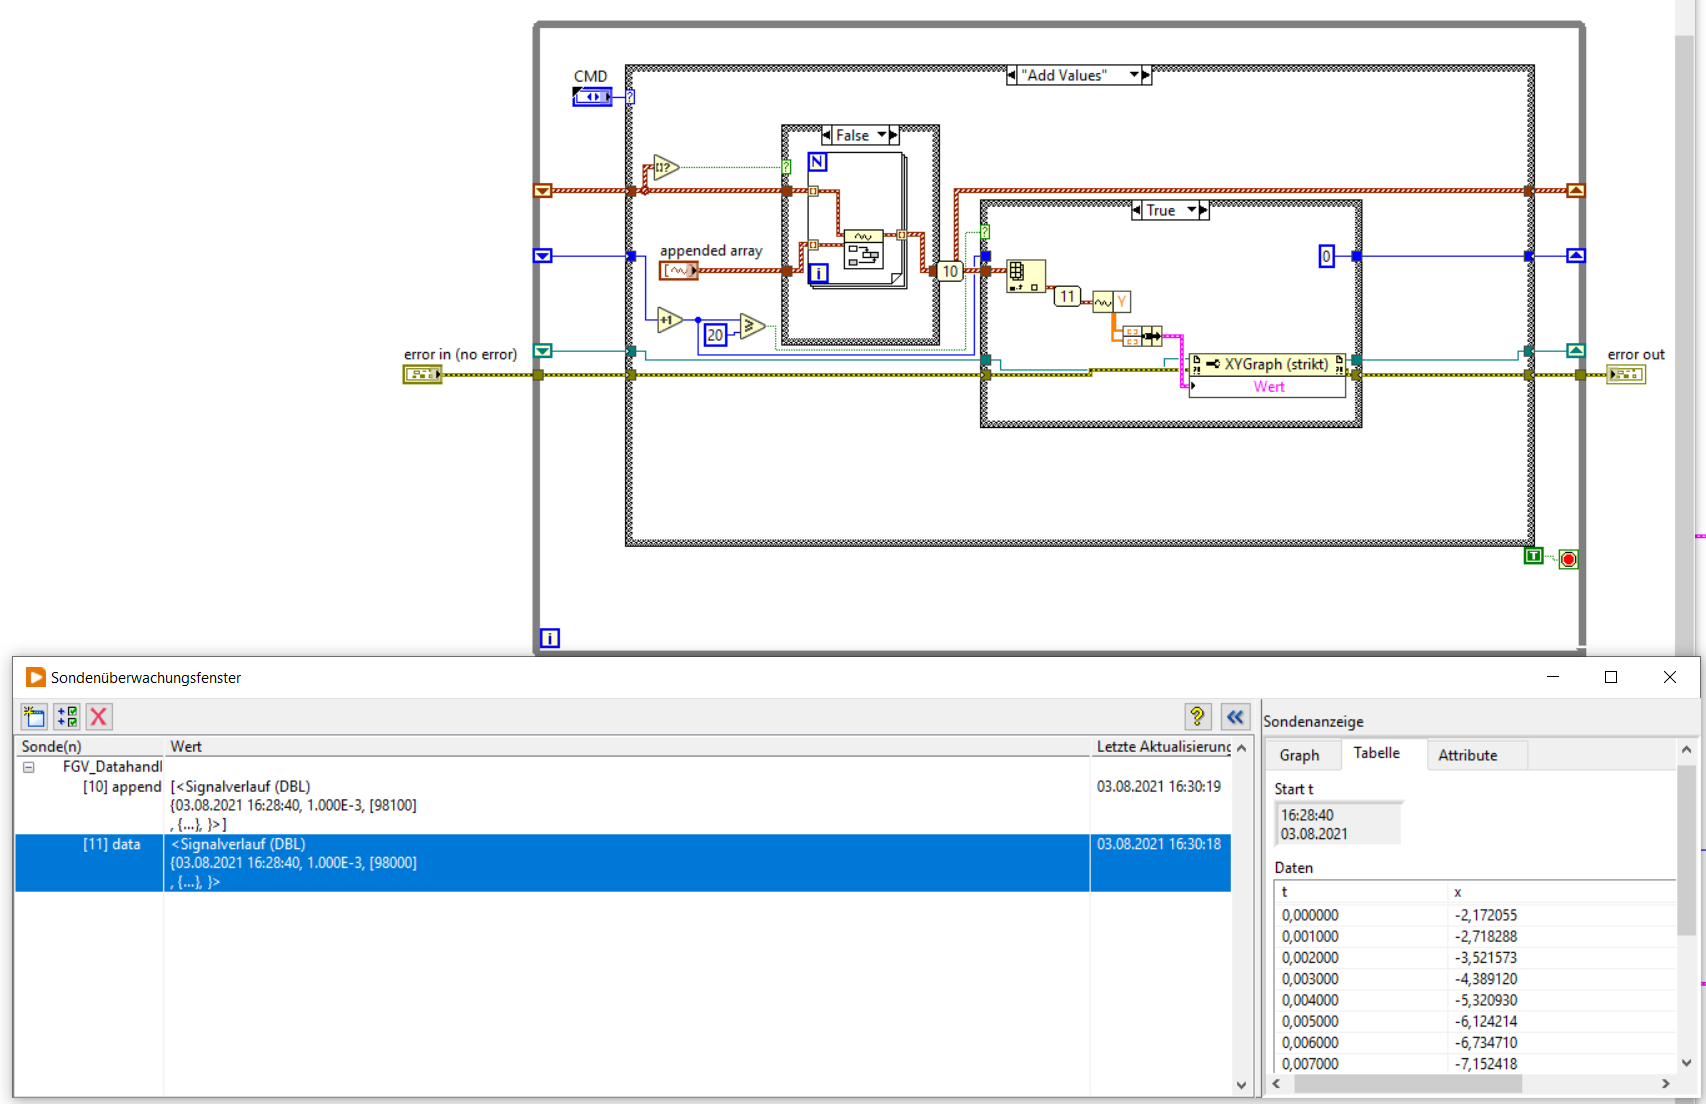1706x1104 pixels.
Task: Click the Build Waveform node in the loop
Action: [x=863, y=249]
